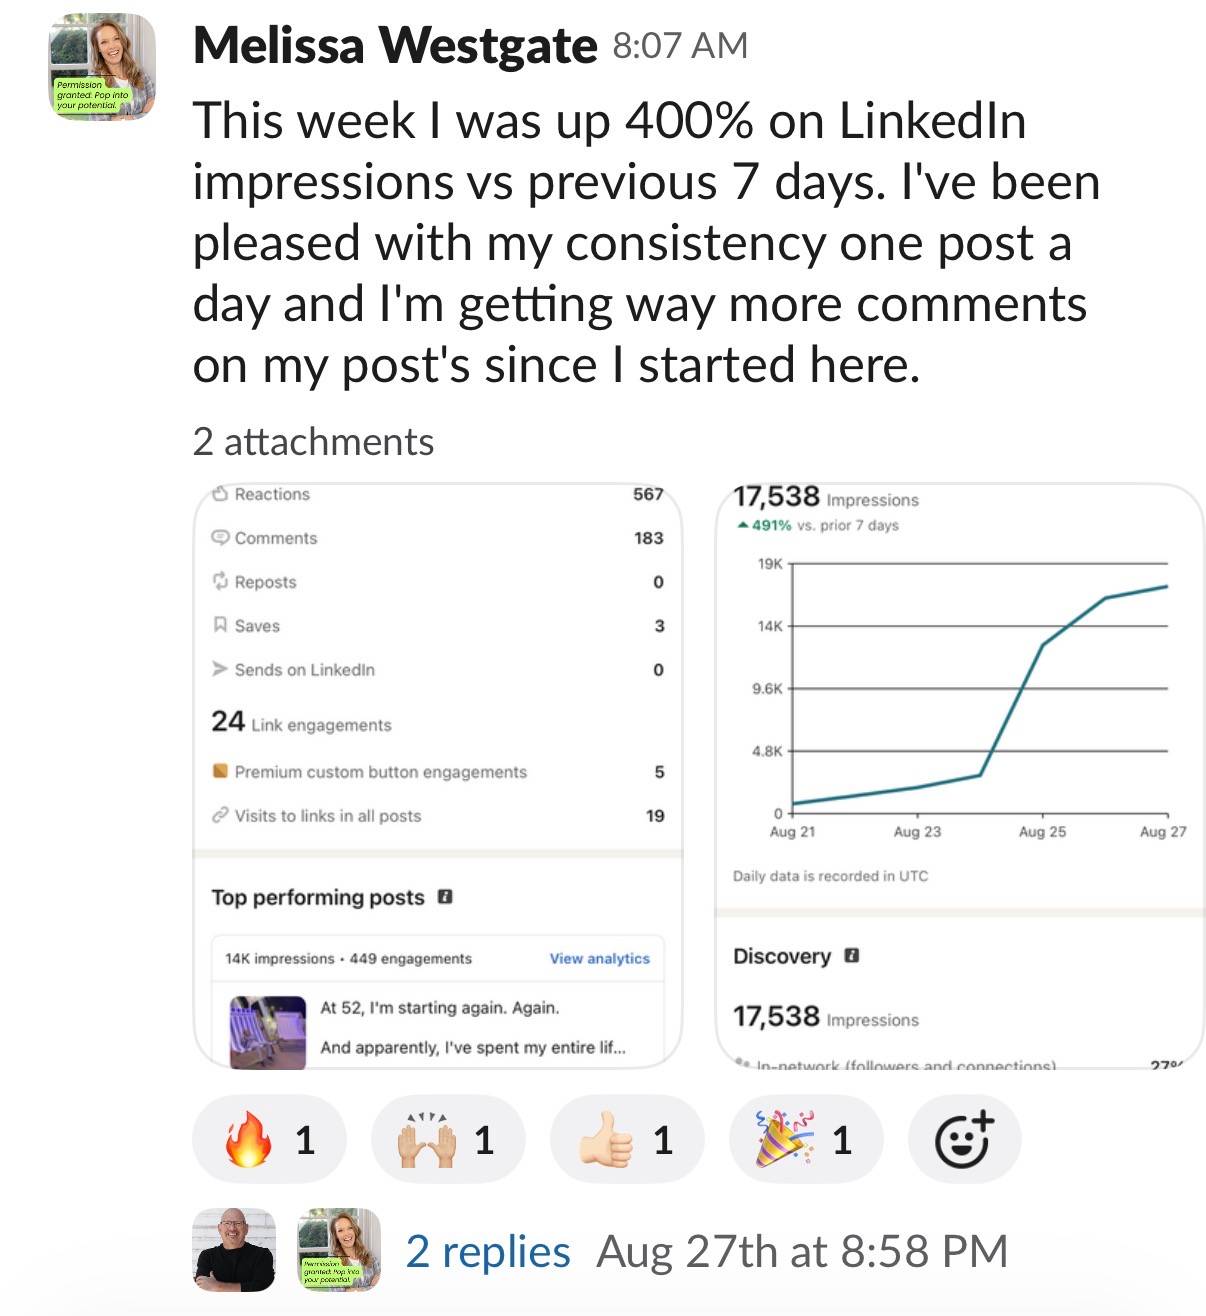Click the message text about LinkedIn impressions

tap(647, 243)
